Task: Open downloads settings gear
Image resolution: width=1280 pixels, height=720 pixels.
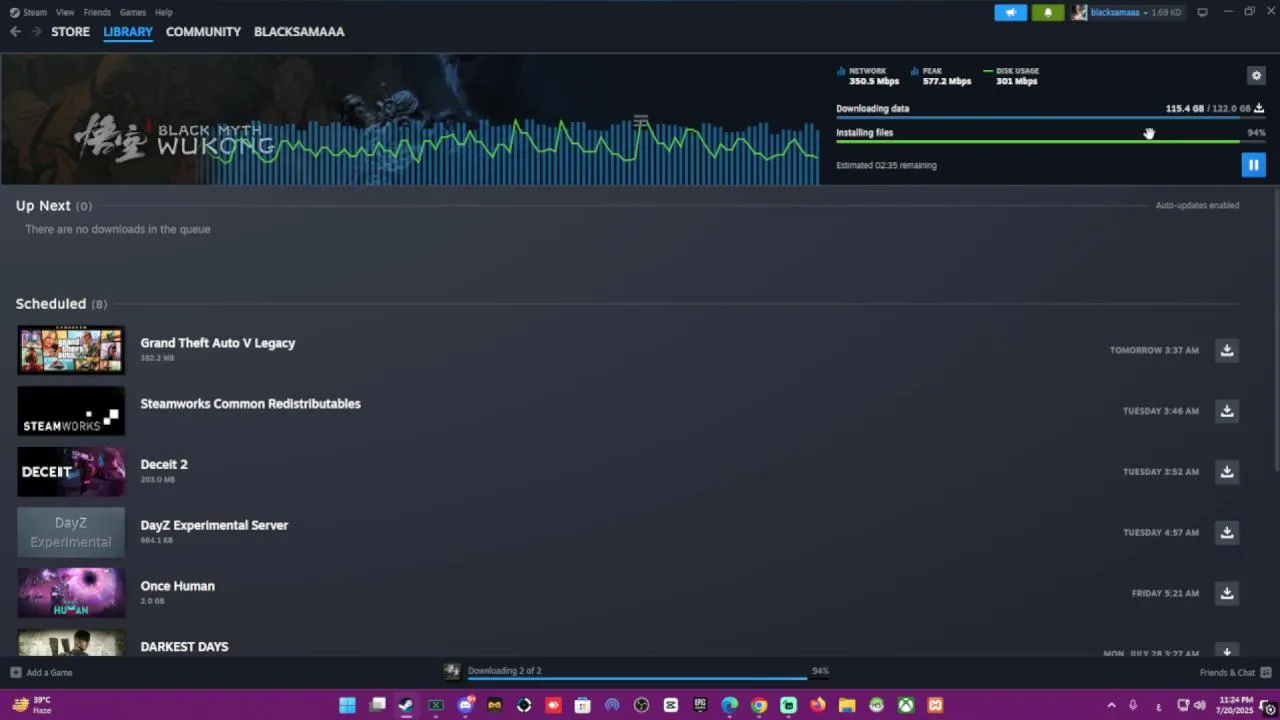Action: pyautogui.click(x=1256, y=75)
